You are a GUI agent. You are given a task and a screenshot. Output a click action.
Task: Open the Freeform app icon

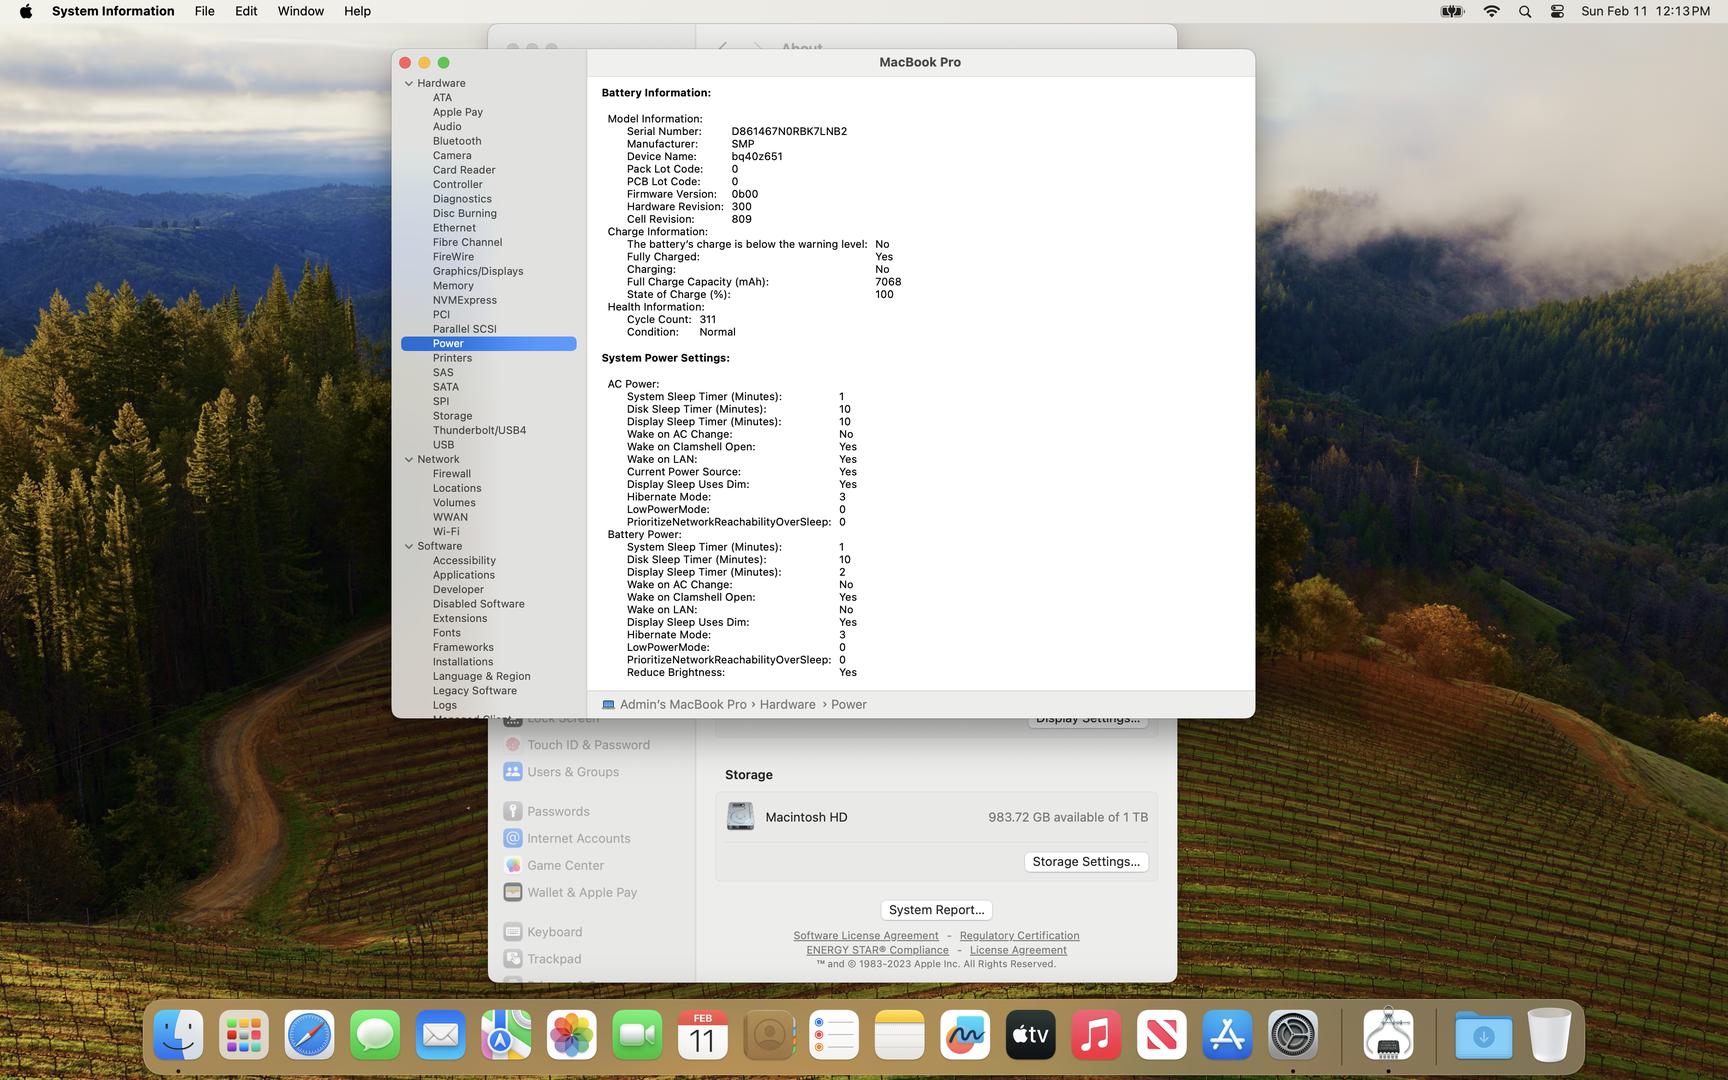point(965,1035)
